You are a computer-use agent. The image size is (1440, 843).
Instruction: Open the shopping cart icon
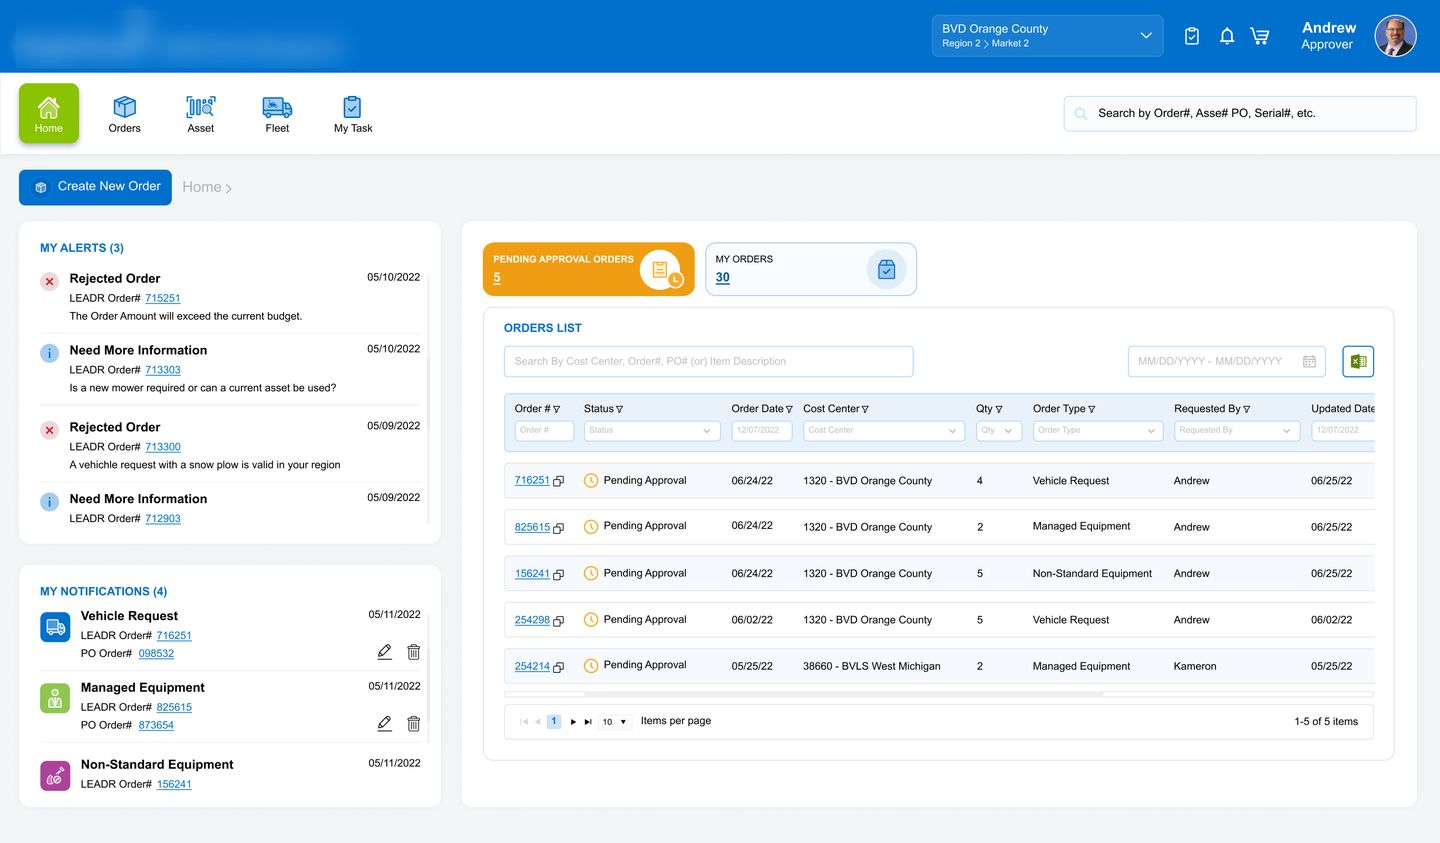(x=1260, y=36)
